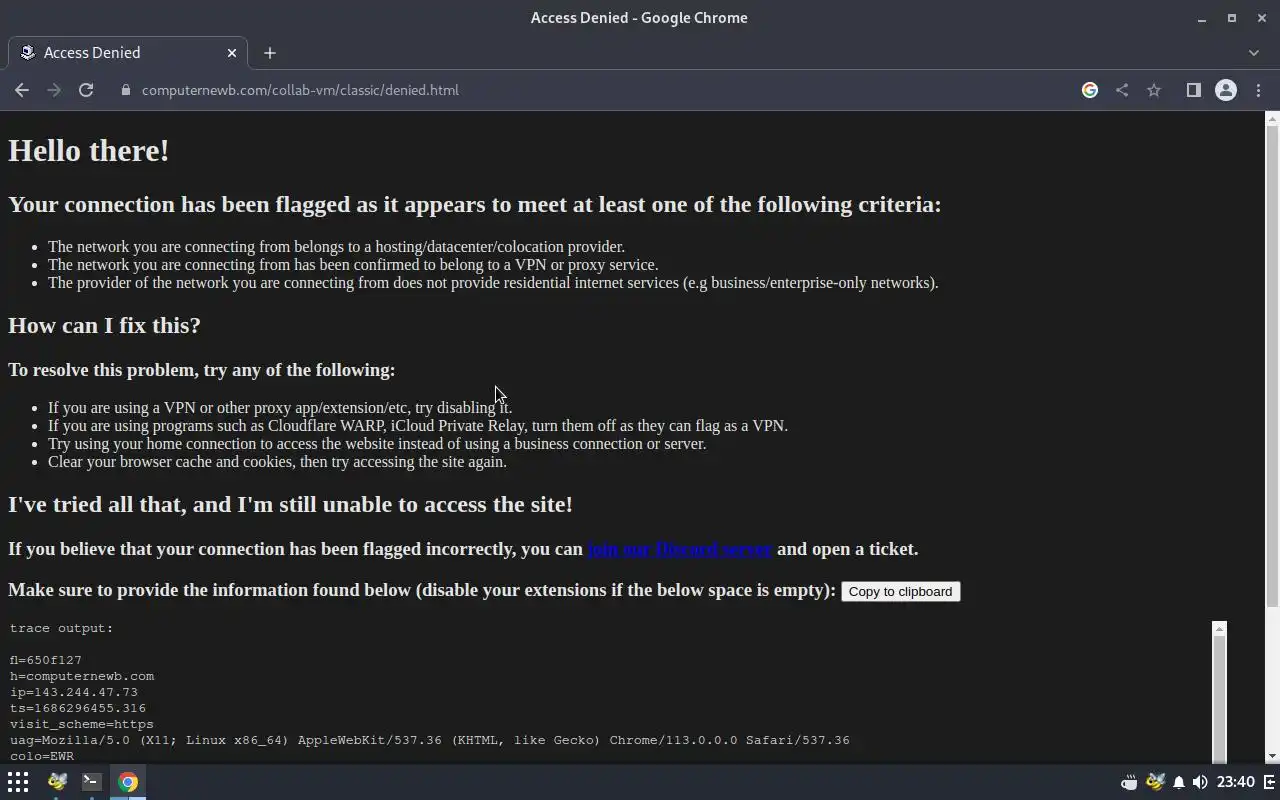Click the page scrollbar up arrow
Viewport: 1280px width, 800px height.
[1272, 119]
